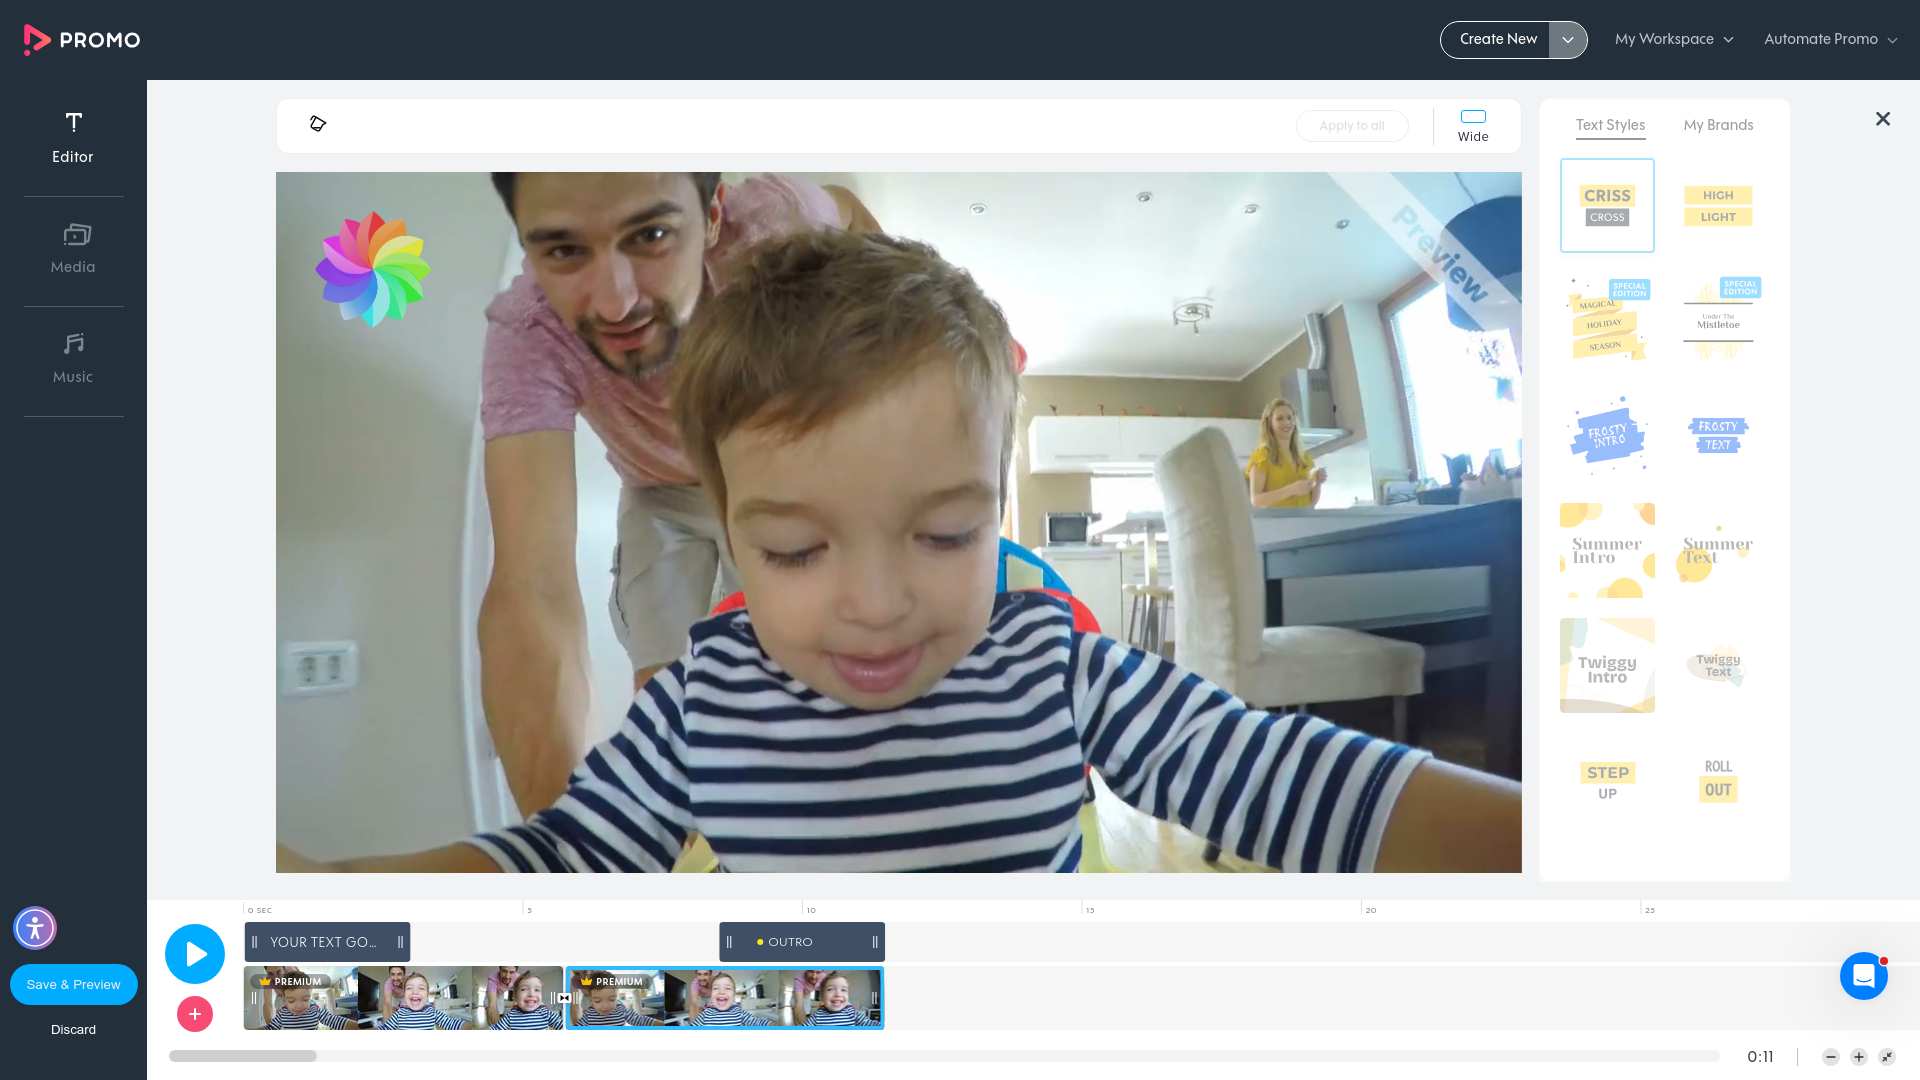Choose the Under The Mistletoe style
This screenshot has width=1920, height=1080.
[x=1718, y=320]
